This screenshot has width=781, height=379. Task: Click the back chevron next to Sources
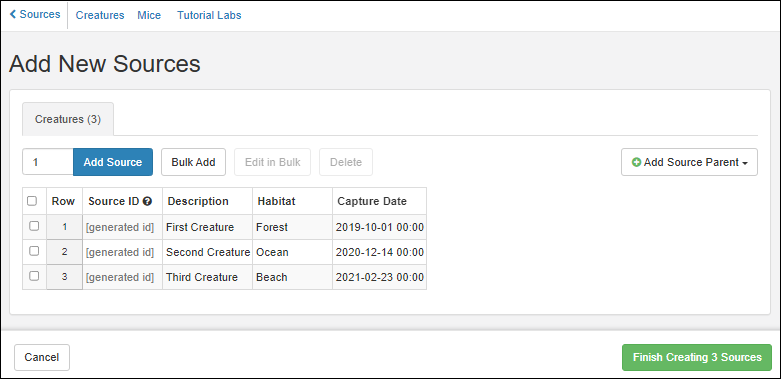tap(13, 14)
